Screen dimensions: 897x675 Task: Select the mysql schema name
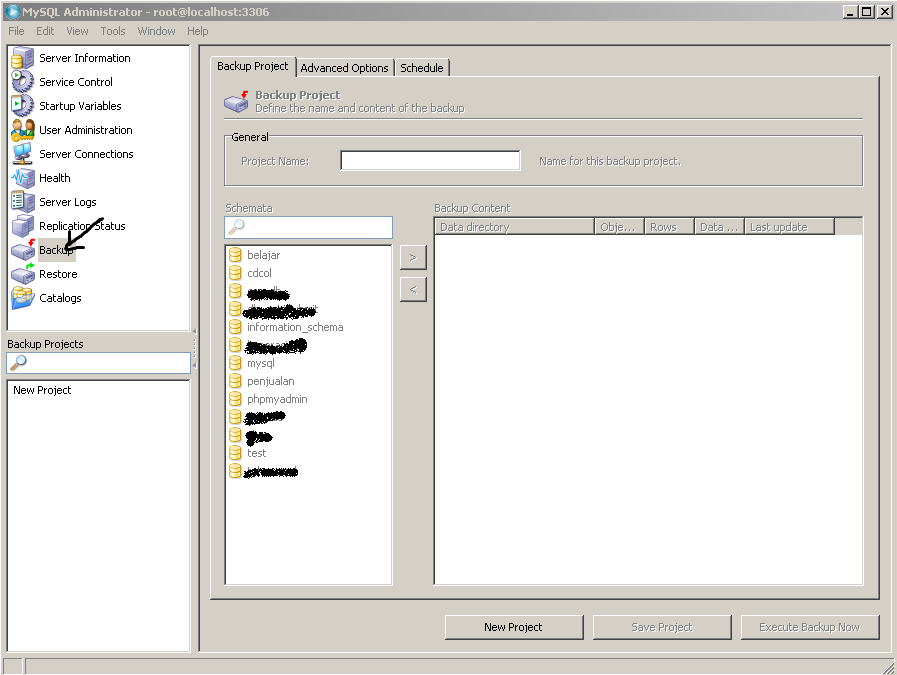click(261, 363)
